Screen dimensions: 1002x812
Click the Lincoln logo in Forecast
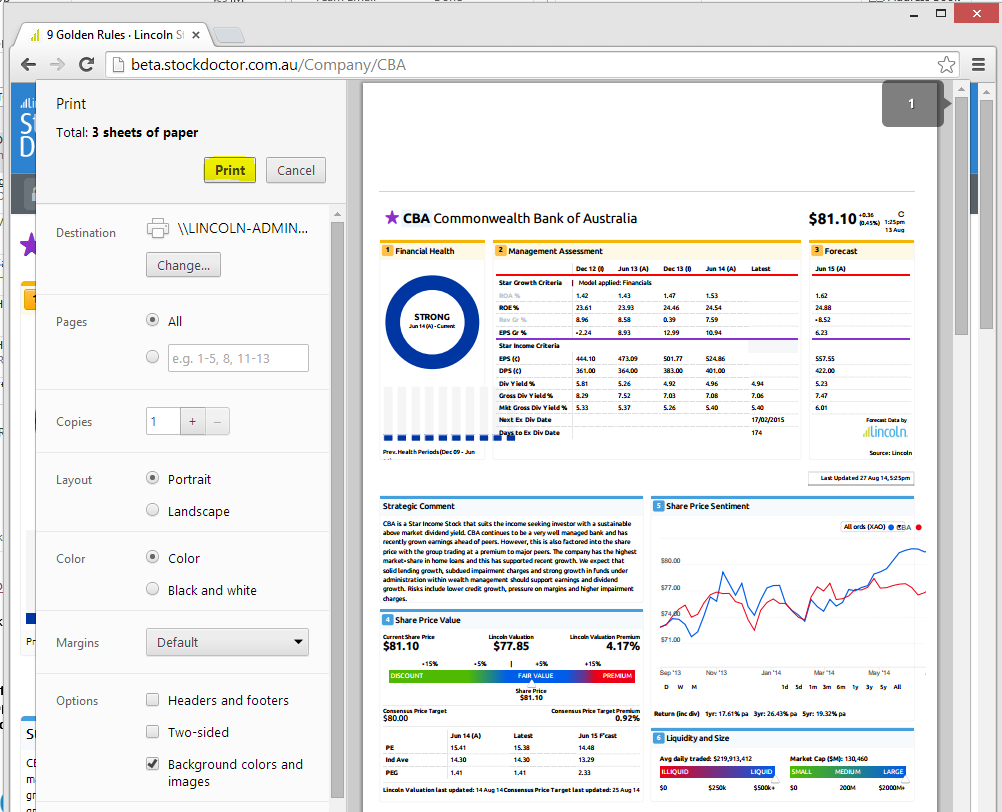point(885,432)
